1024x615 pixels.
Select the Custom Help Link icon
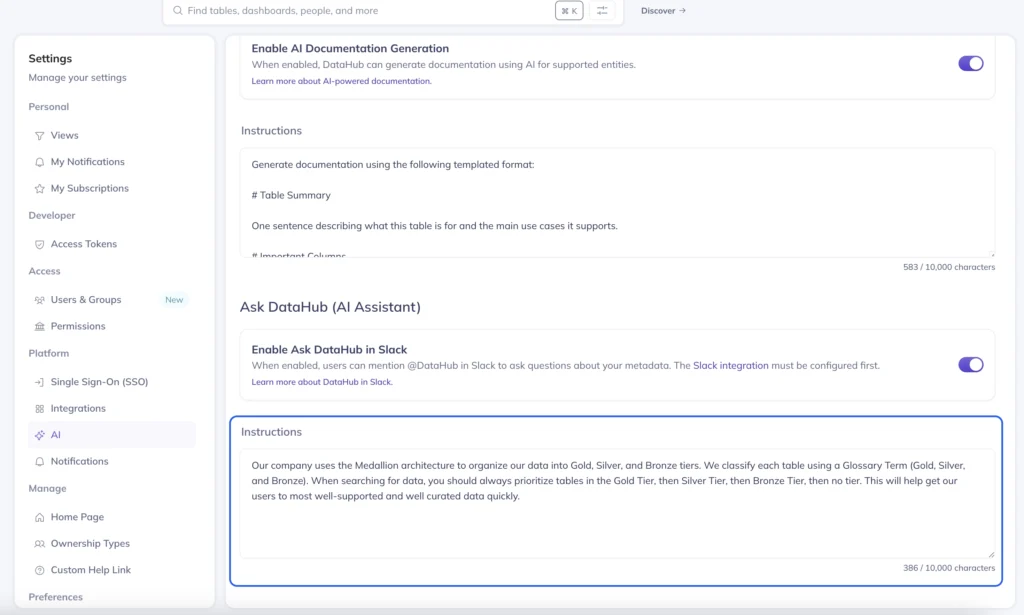click(40, 569)
